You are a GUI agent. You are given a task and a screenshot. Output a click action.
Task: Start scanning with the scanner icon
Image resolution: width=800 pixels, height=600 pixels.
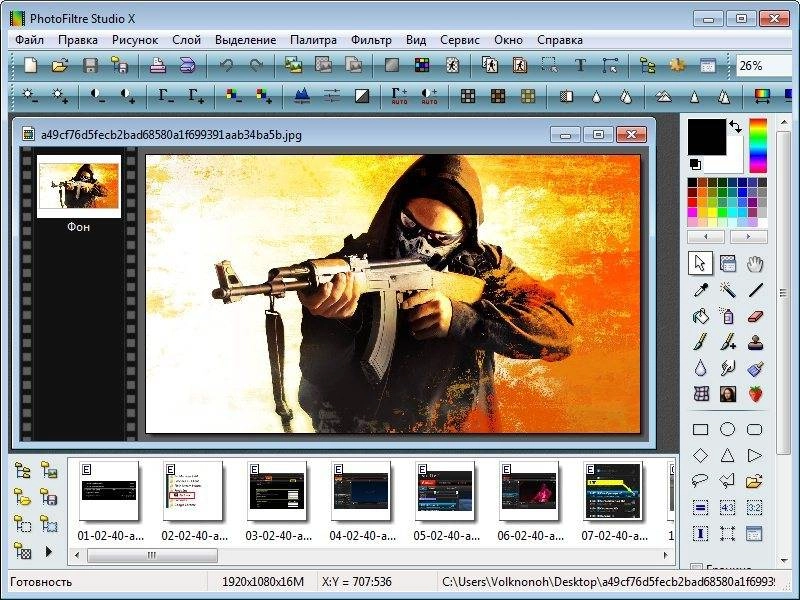point(188,65)
